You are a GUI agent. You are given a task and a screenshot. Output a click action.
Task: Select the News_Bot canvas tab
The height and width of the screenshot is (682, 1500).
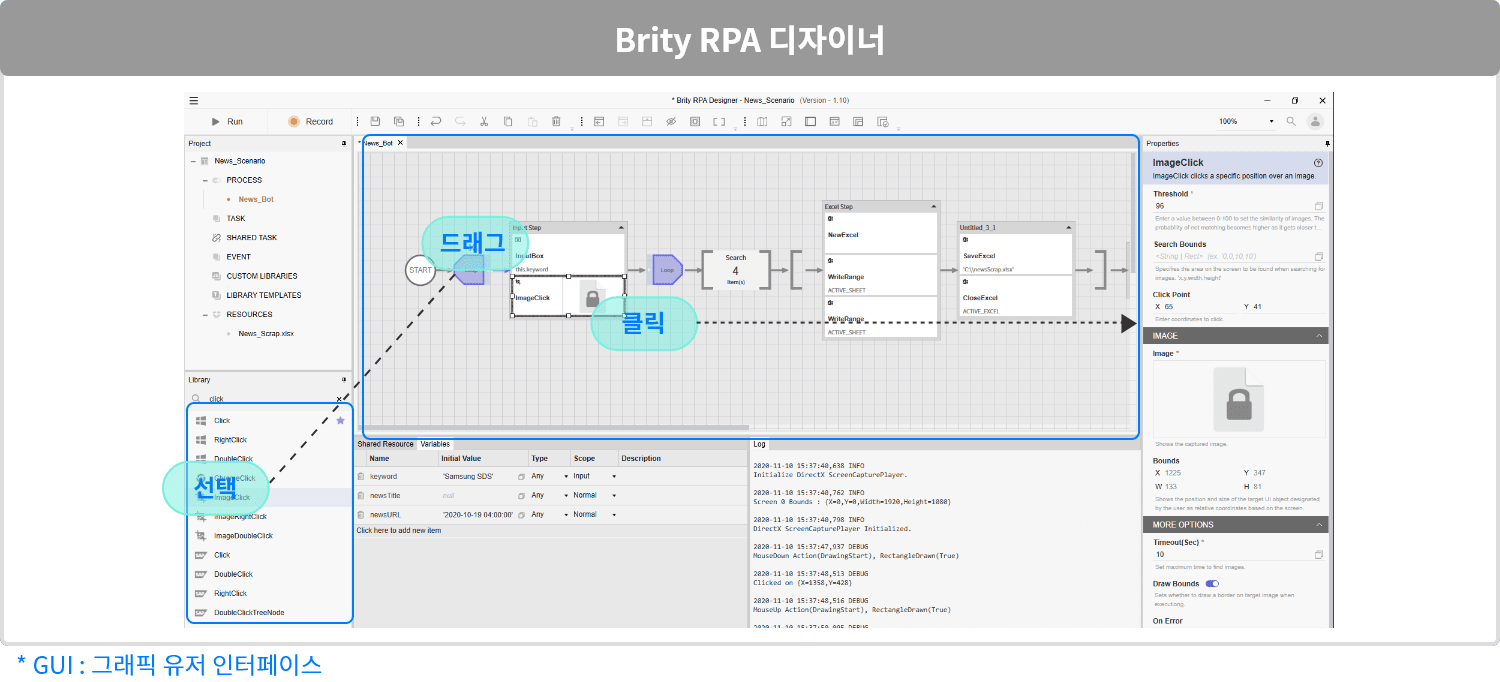pos(380,143)
